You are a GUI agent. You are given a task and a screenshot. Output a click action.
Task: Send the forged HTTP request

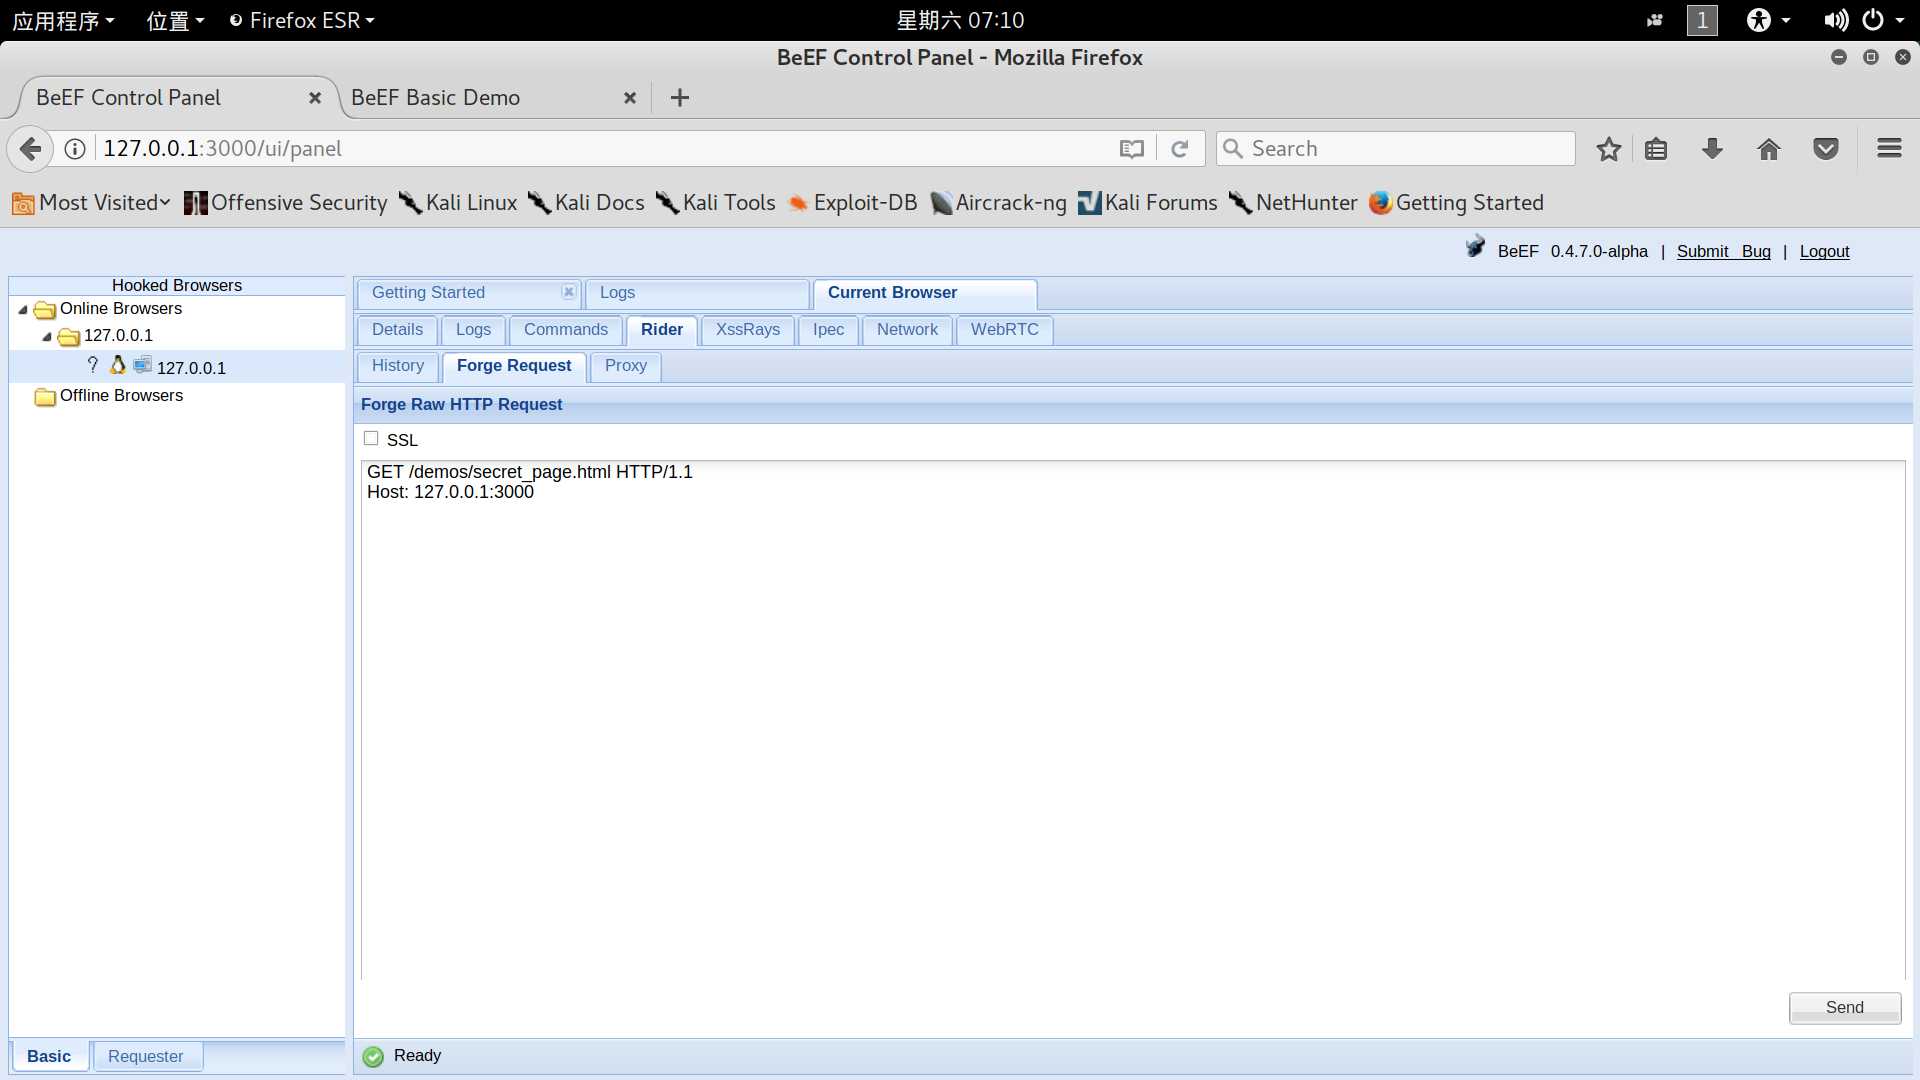coord(1844,1007)
